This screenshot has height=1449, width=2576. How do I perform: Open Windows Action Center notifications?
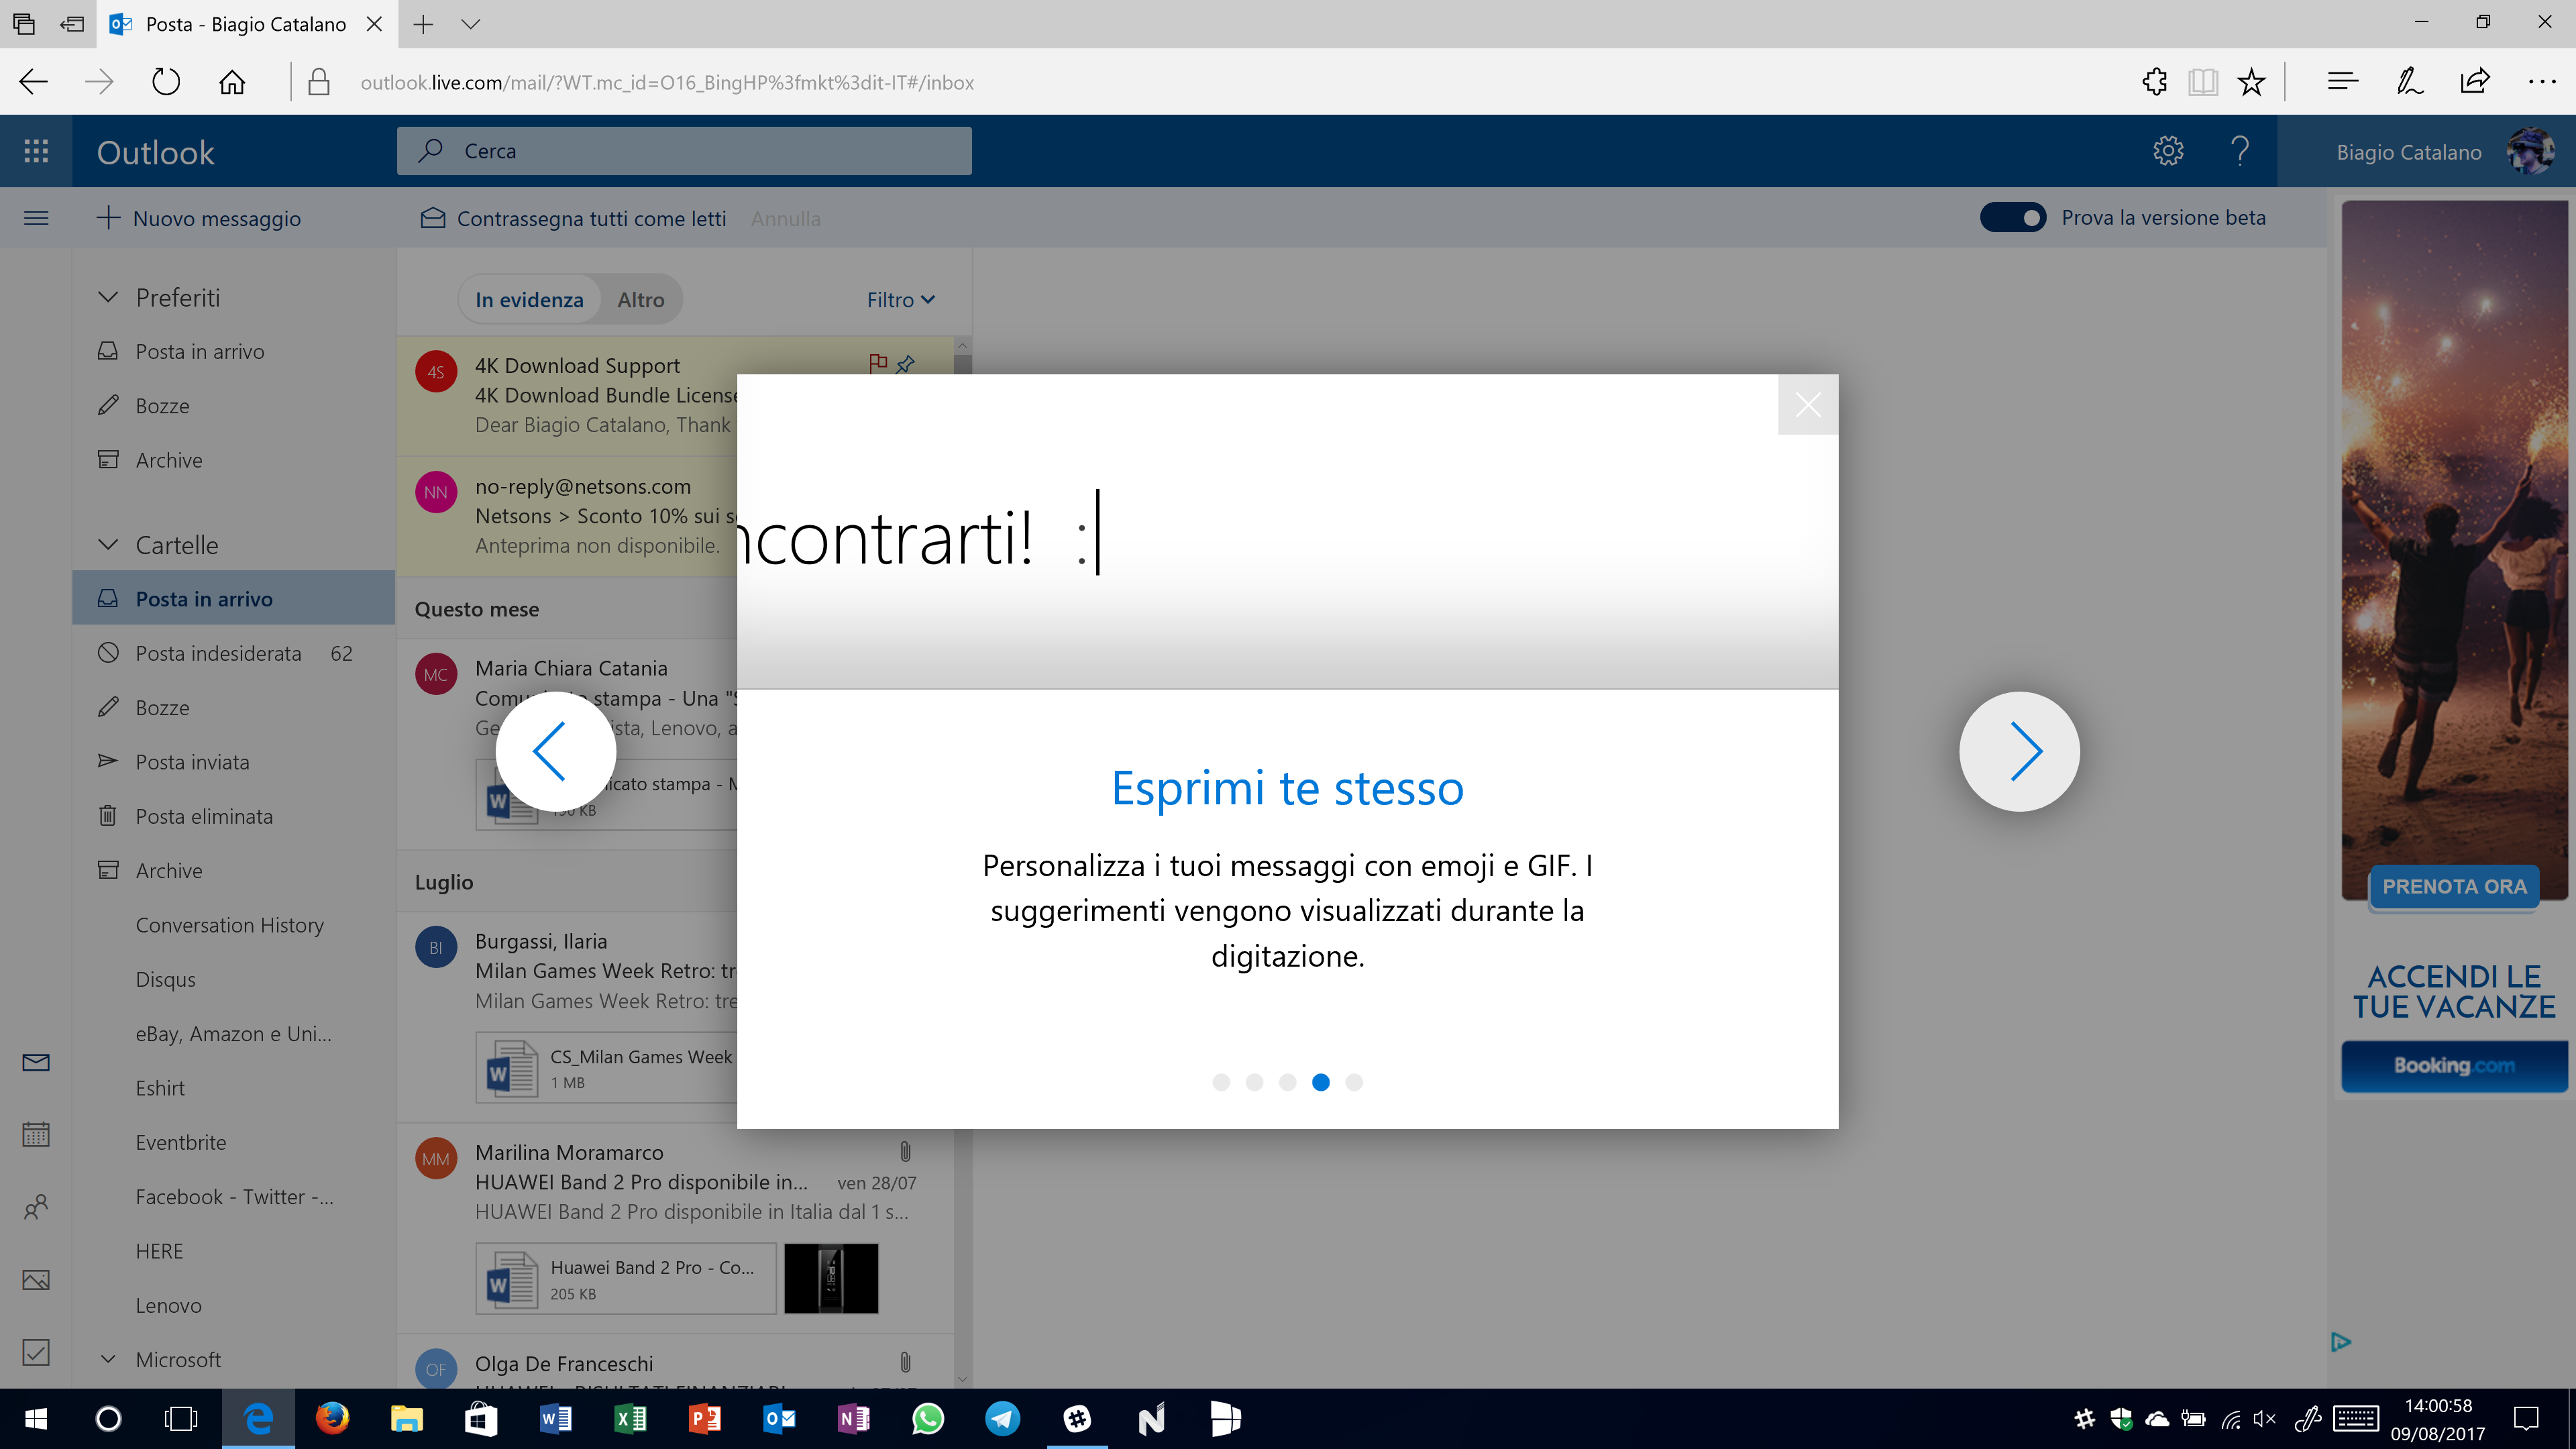click(x=2526, y=1418)
